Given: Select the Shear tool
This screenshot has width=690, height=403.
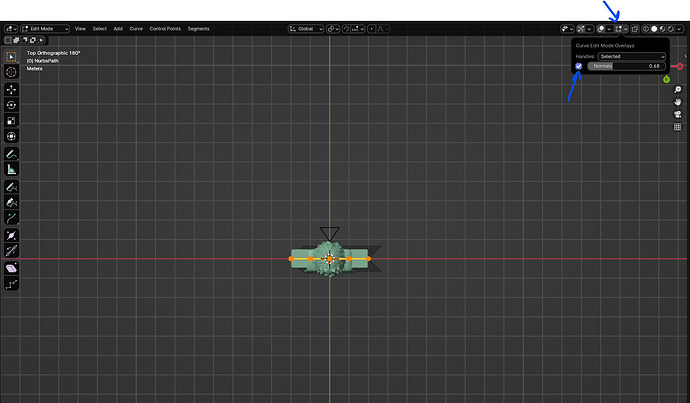Looking at the screenshot, I should tap(11, 268).
